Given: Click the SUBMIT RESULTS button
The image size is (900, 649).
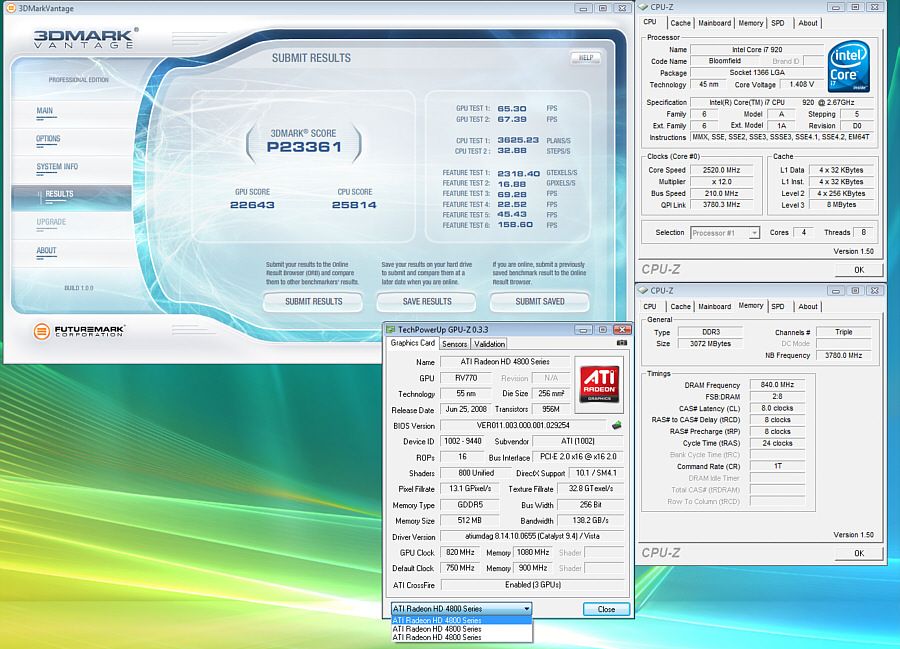Looking at the screenshot, I should coord(313,301).
